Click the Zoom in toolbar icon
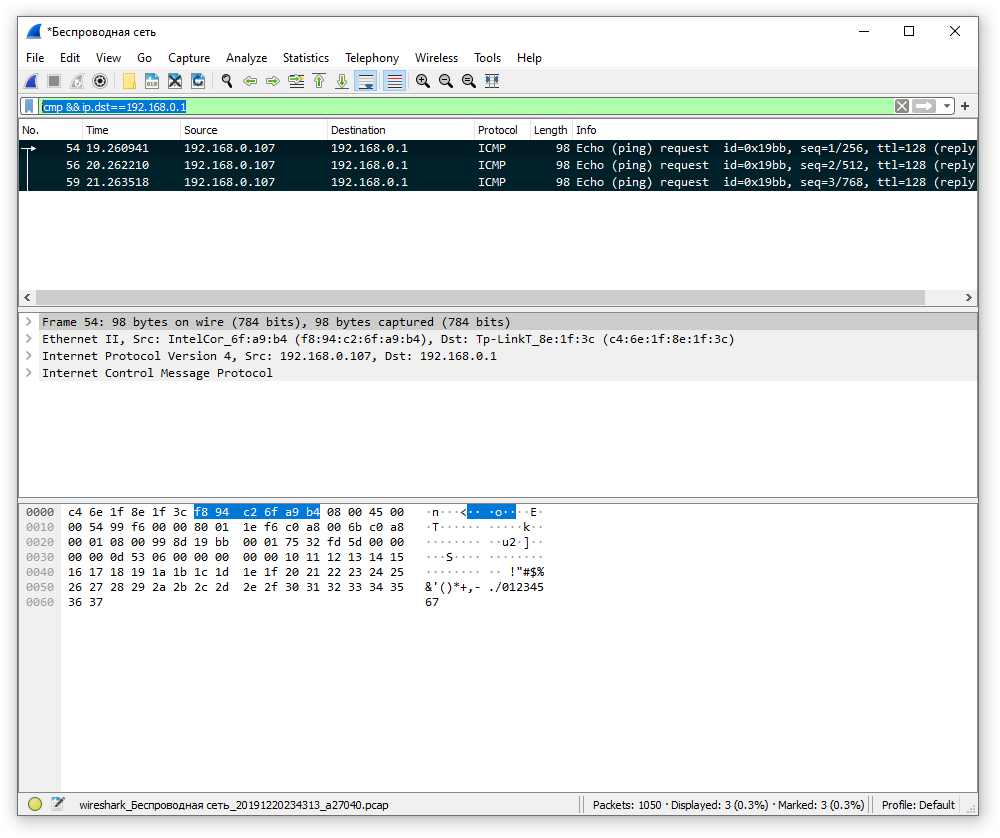Image resolution: width=1000 pixels, height=838 pixels. pos(423,81)
